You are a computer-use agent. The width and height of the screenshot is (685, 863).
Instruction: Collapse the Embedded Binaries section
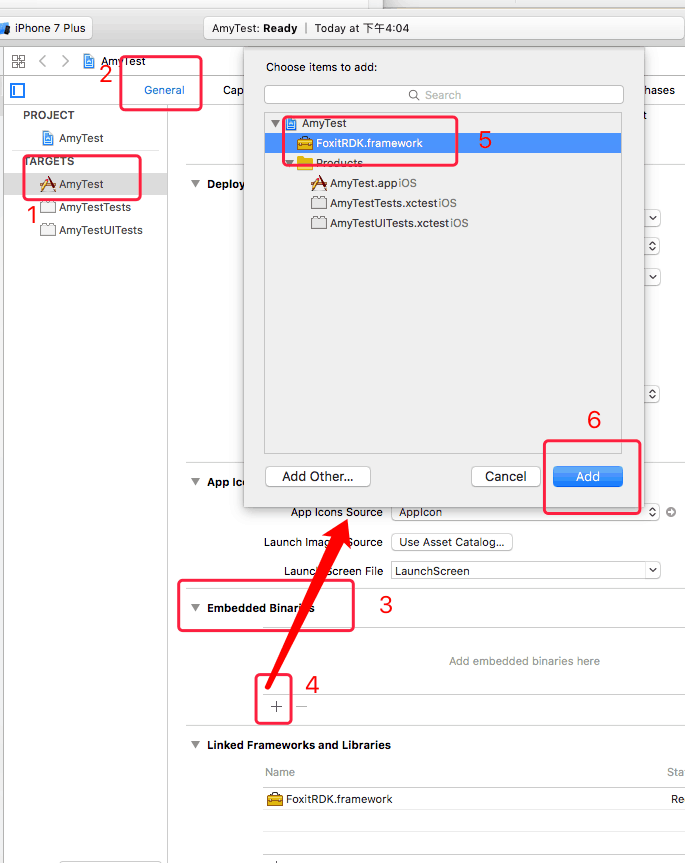tap(195, 608)
